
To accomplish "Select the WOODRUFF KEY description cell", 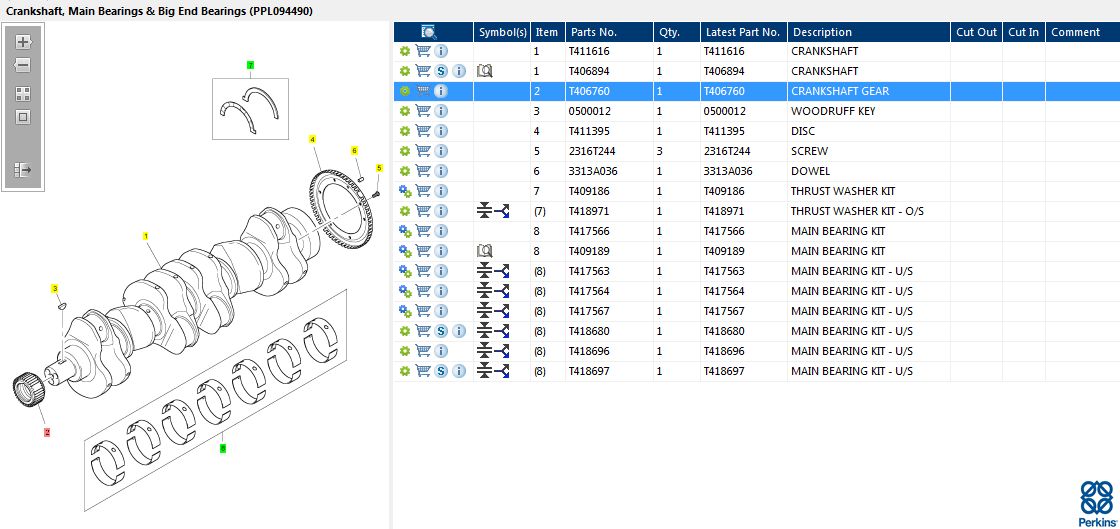I will pos(869,111).
